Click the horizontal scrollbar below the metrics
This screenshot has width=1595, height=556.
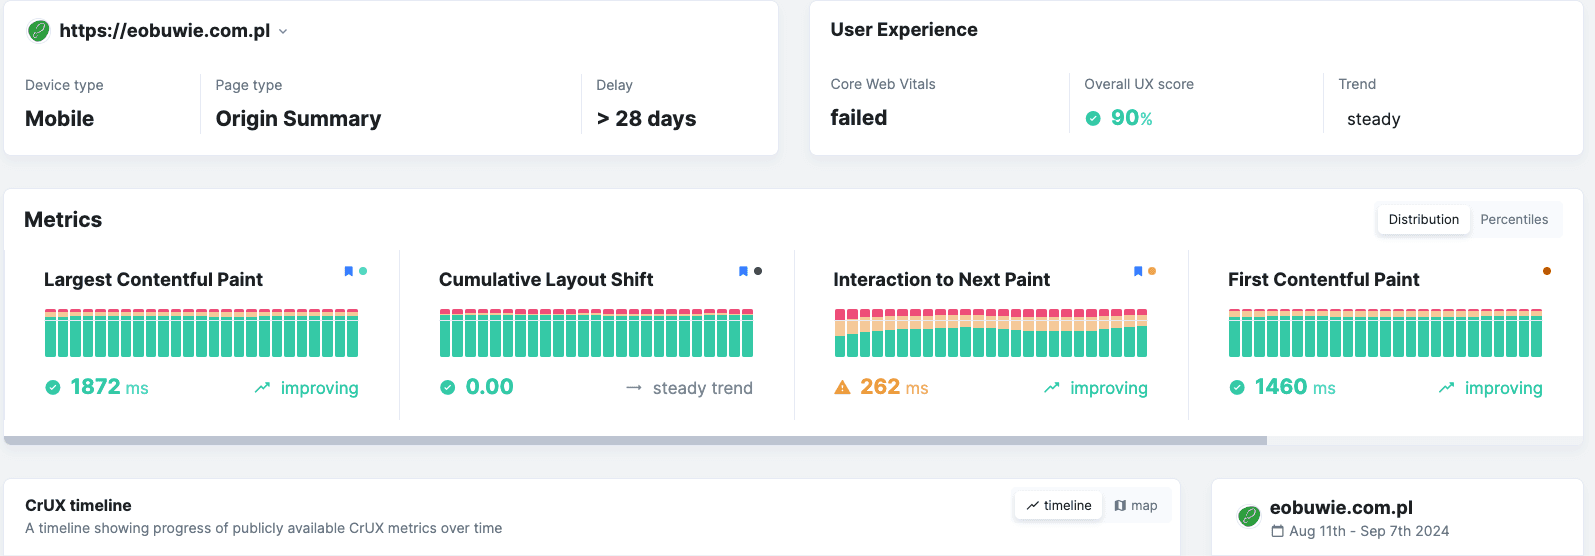click(x=635, y=440)
